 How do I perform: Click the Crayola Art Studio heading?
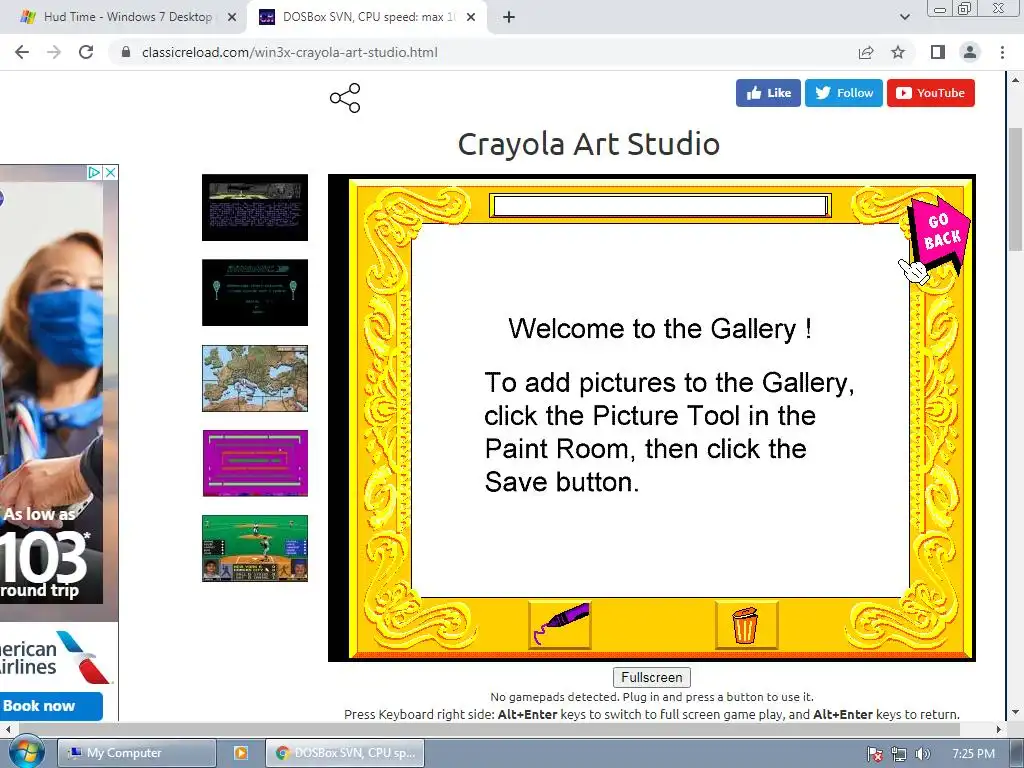pos(588,144)
